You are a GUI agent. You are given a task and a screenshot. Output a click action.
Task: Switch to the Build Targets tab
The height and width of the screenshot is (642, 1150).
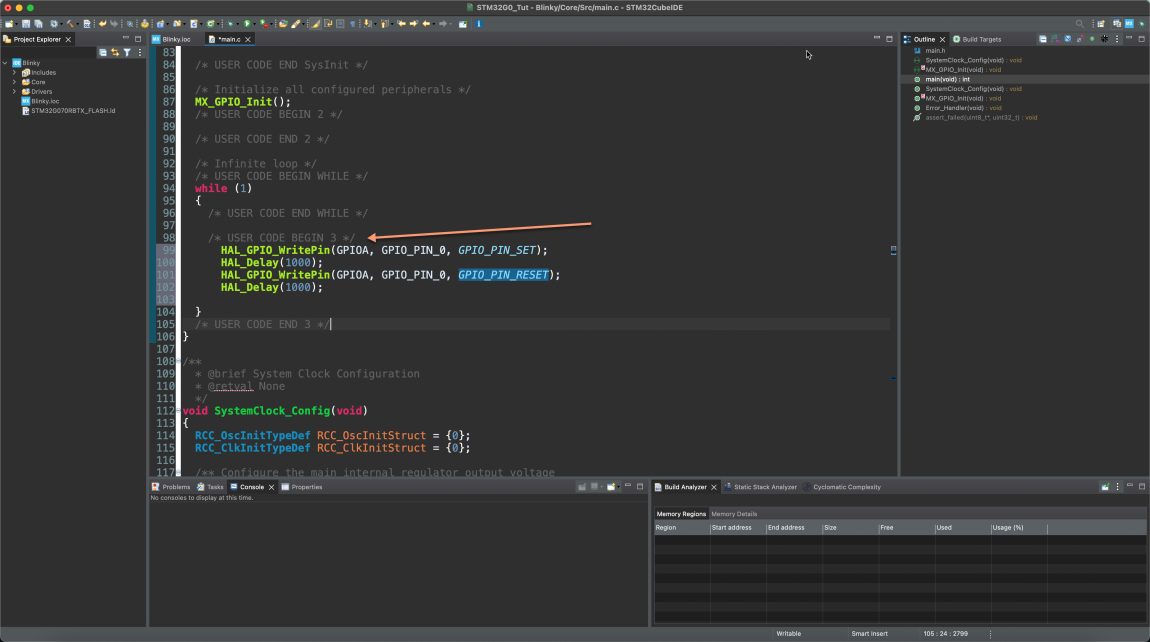click(x=977, y=39)
